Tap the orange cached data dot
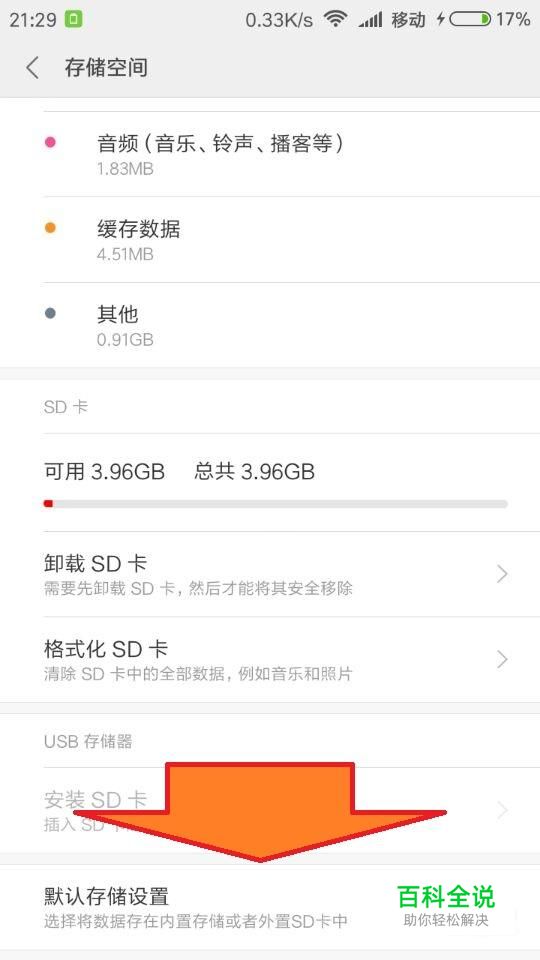 [x=50, y=228]
